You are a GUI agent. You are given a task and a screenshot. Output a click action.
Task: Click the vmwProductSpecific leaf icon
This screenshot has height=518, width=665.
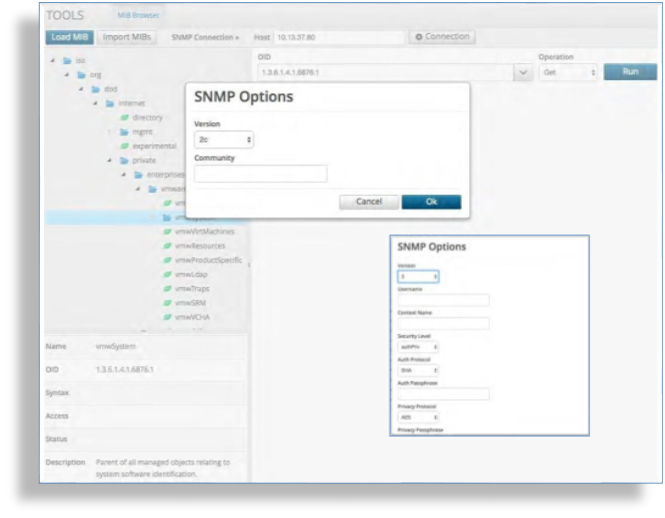tap(167, 260)
